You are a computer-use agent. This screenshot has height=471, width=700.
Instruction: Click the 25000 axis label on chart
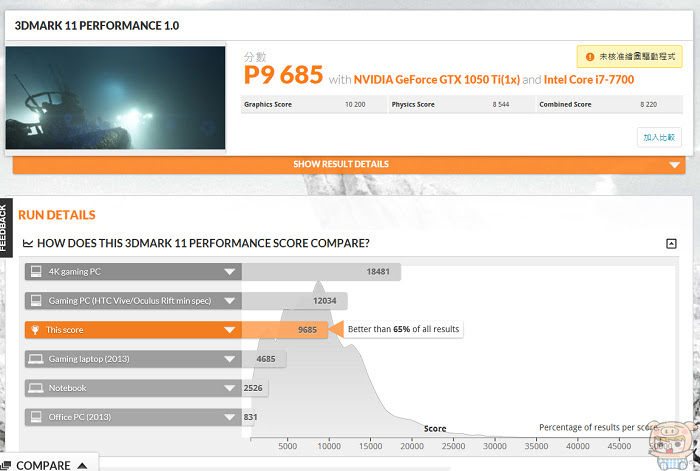tap(454, 446)
